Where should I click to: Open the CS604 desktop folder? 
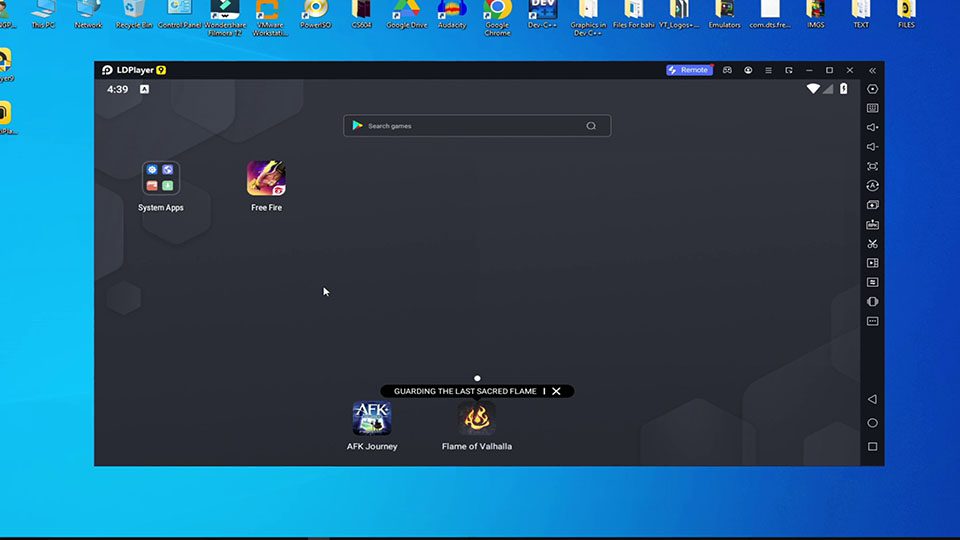(x=361, y=13)
